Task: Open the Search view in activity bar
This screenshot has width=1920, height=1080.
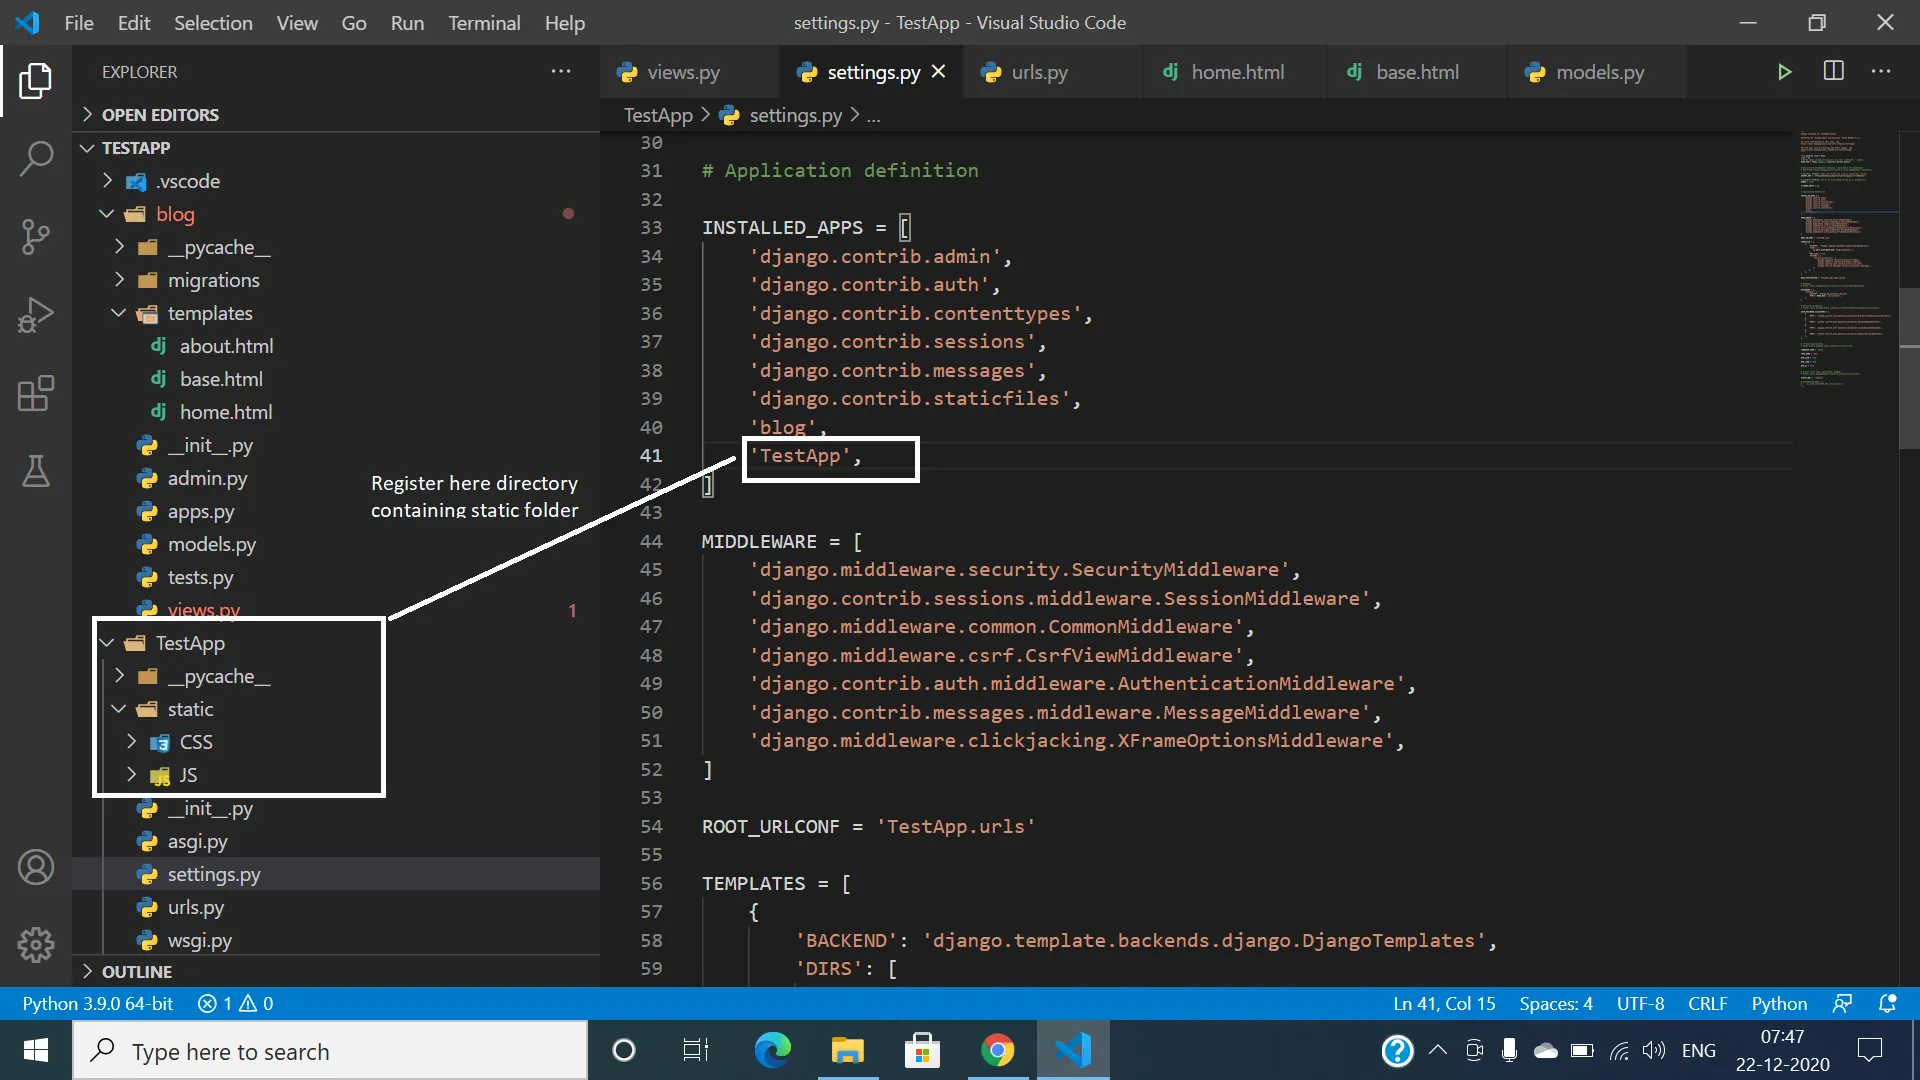Action: coord(36,158)
